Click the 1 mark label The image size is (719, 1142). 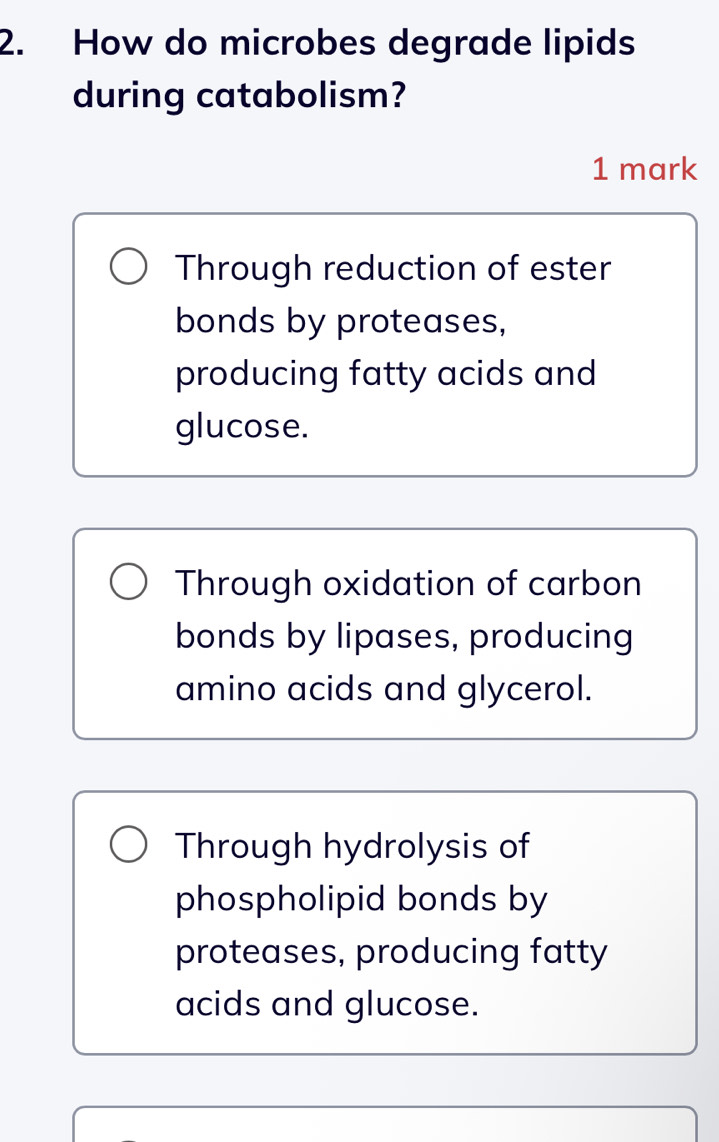[x=644, y=169]
